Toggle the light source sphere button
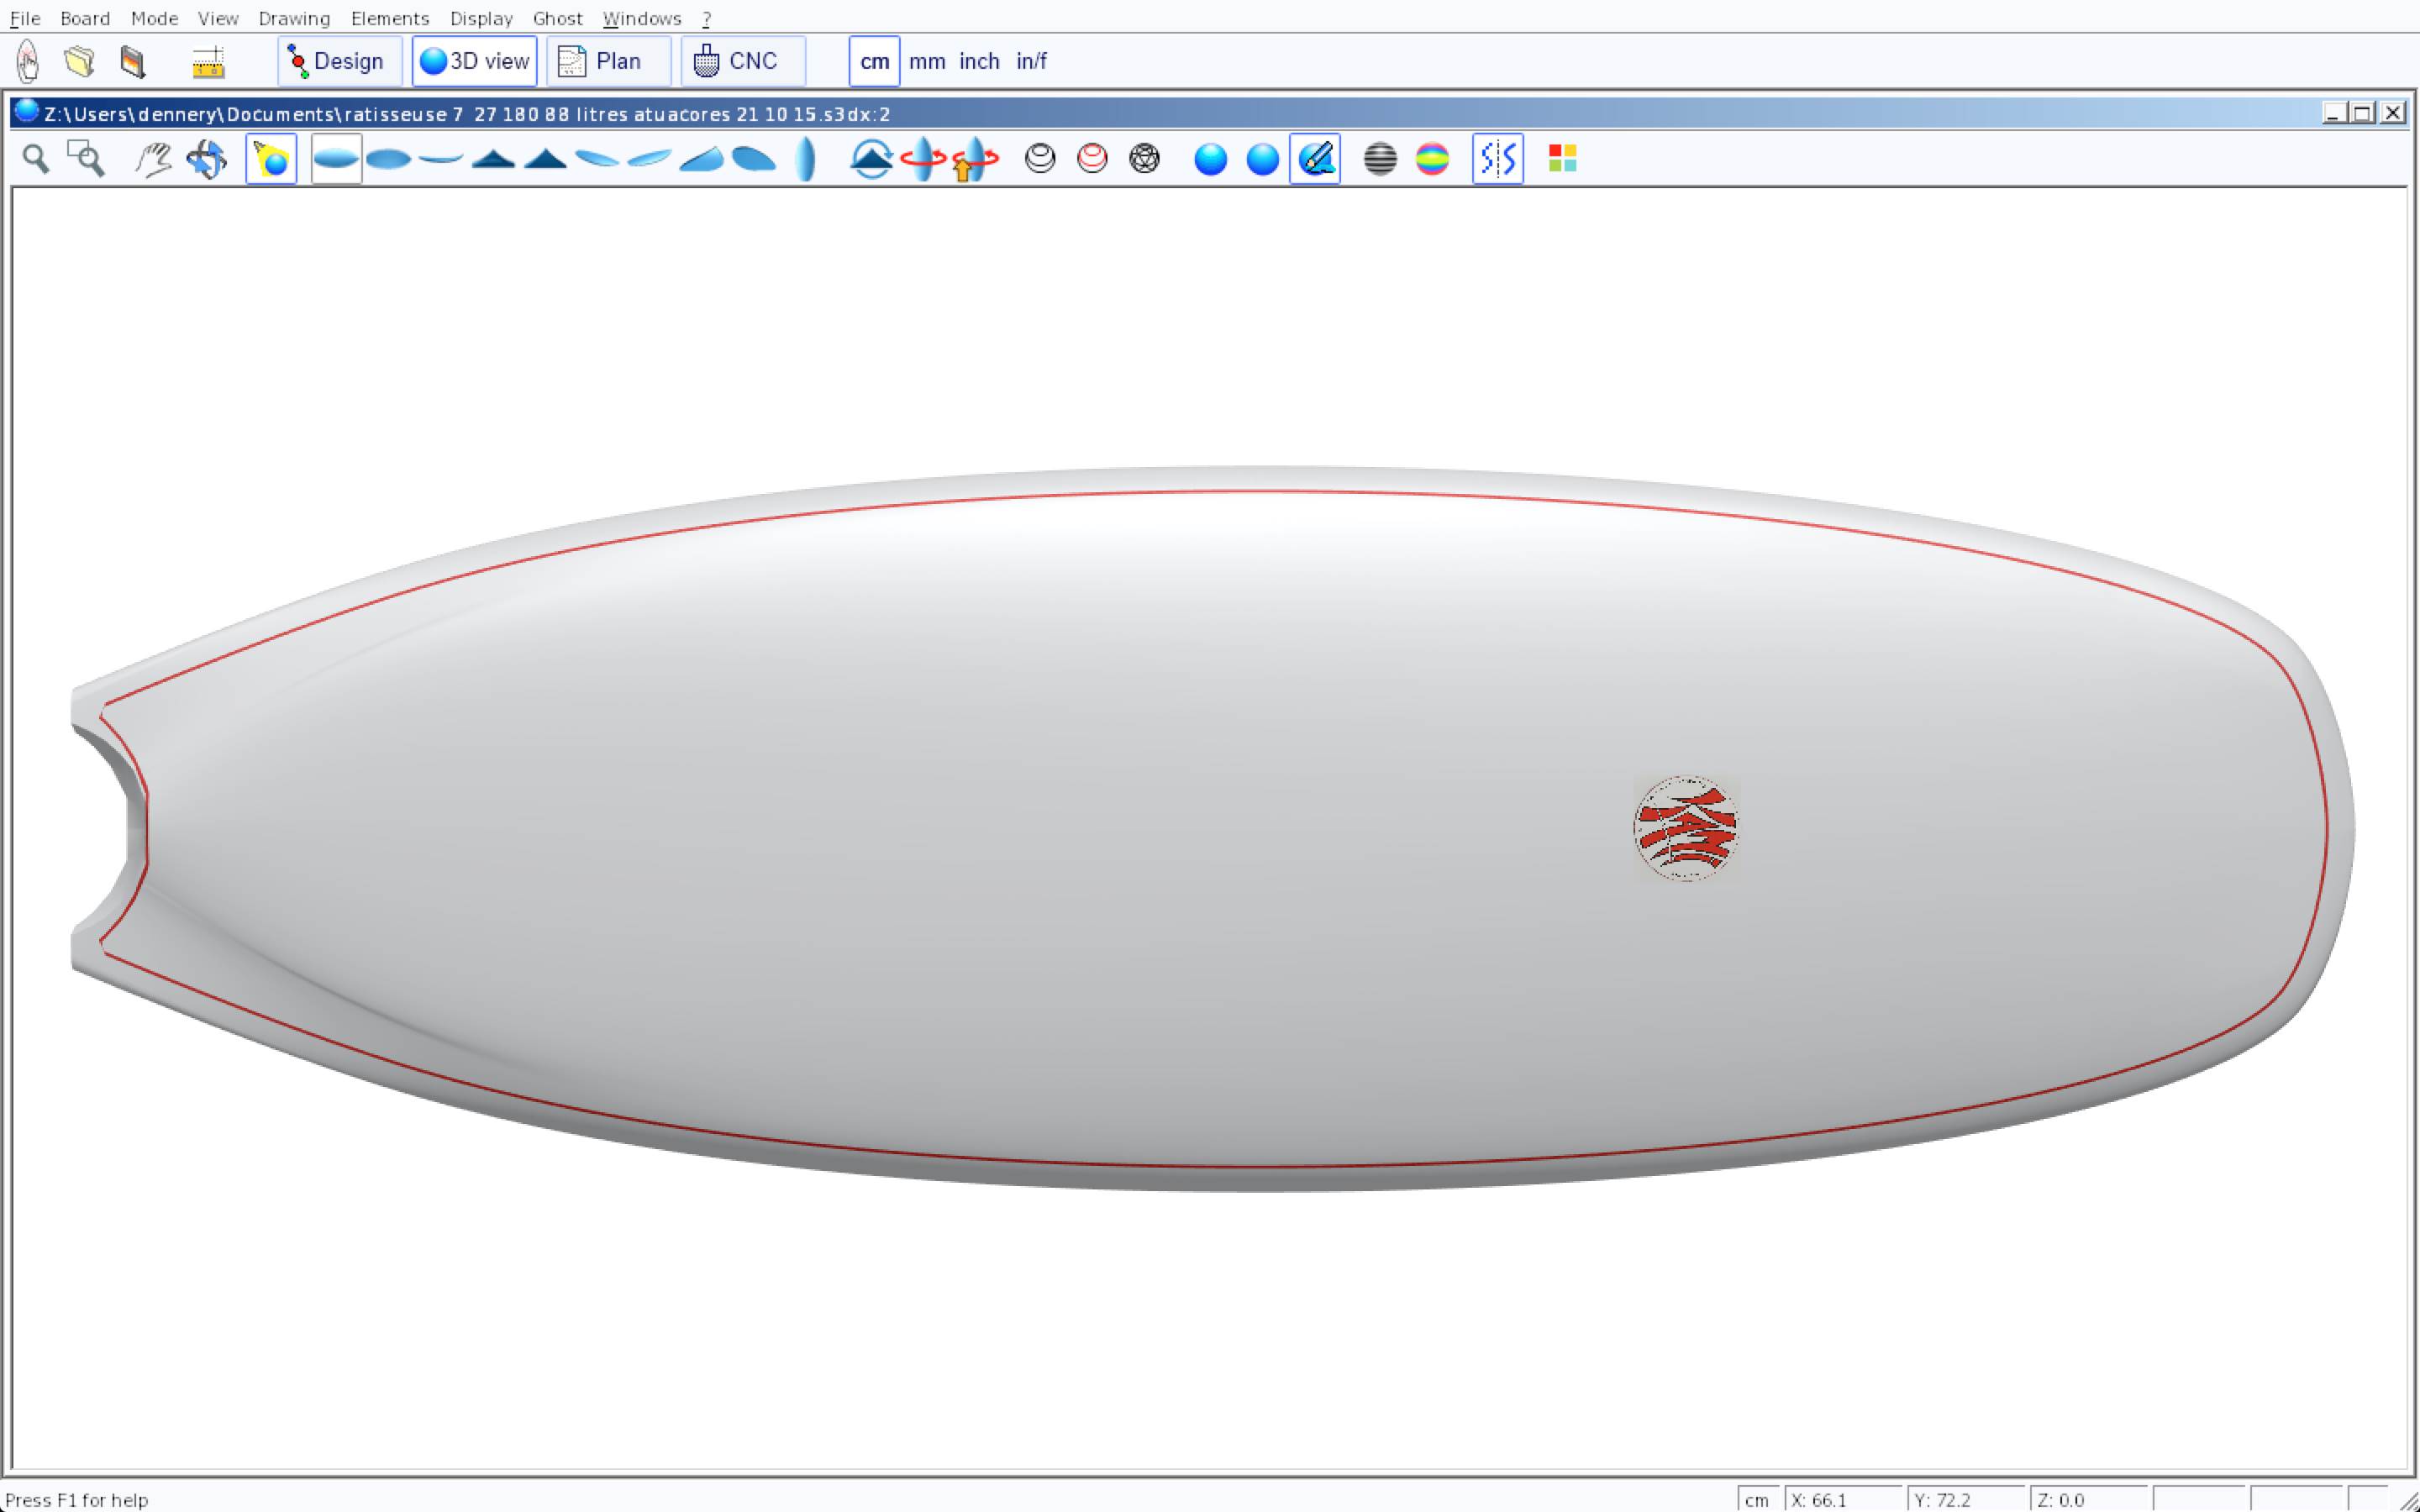The image size is (2420, 1512). tap(271, 159)
